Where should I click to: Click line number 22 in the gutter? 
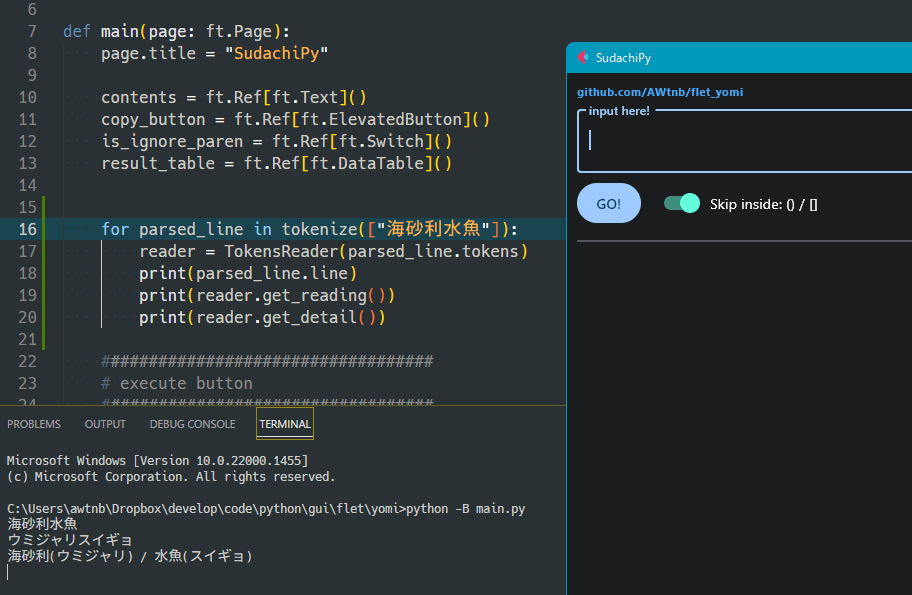pos(27,361)
